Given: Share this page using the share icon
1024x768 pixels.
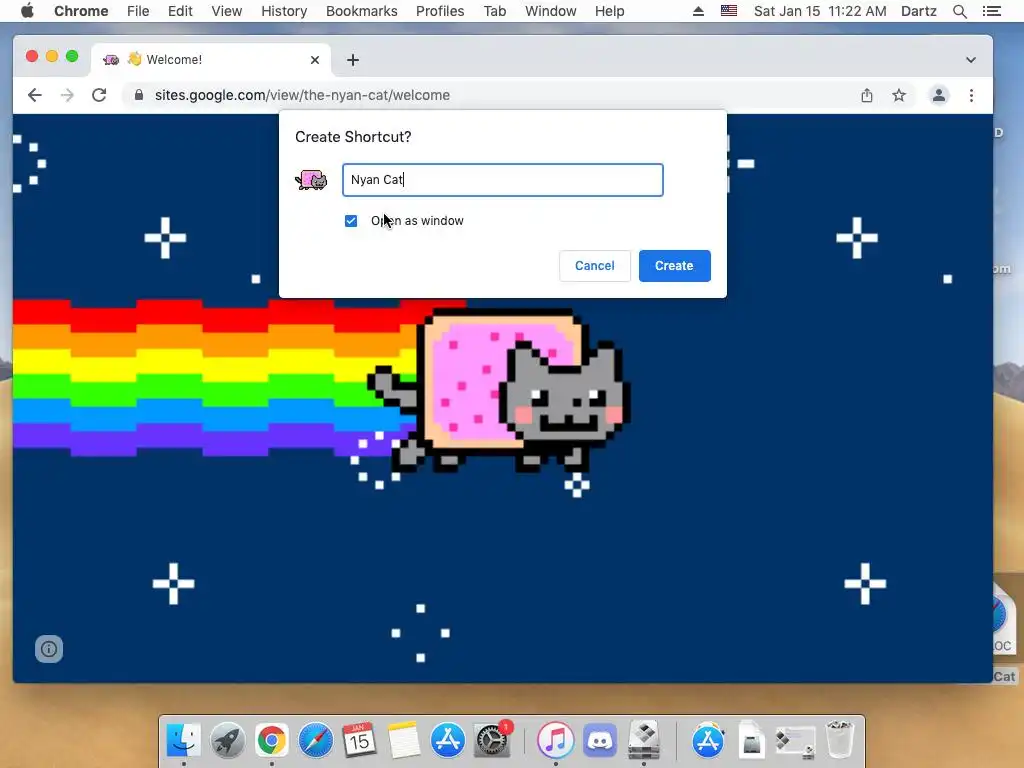Looking at the screenshot, I should pos(867,95).
